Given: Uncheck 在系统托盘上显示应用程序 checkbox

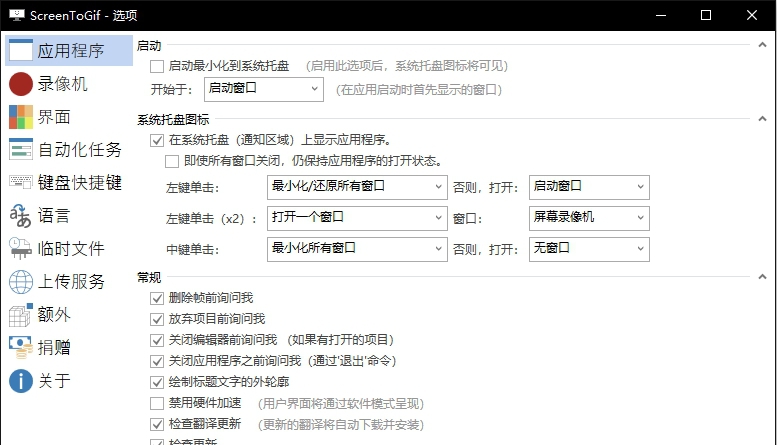Looking at the screenshot, I should (x=157, y=140).
